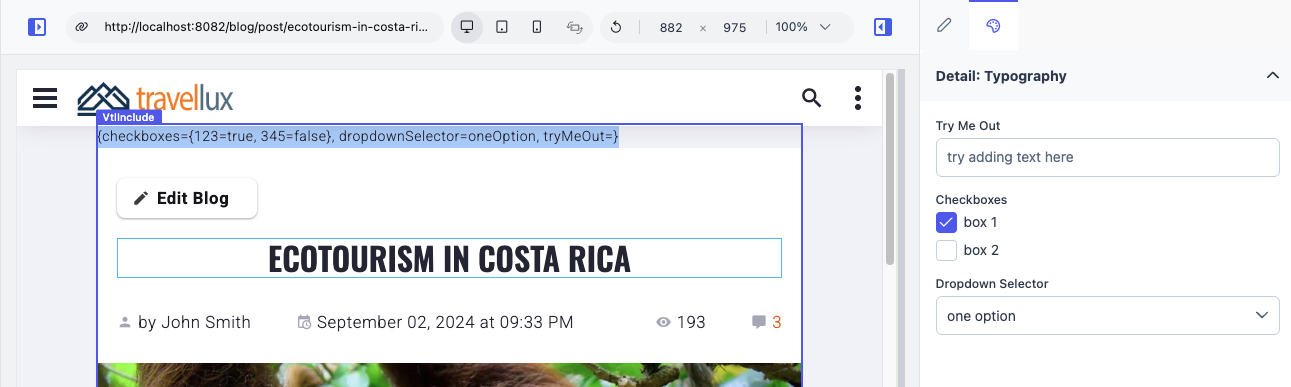The image size is (1291, 387).
Task: Open the Dropdown Selector combo box
Action: coord(1107,315)
